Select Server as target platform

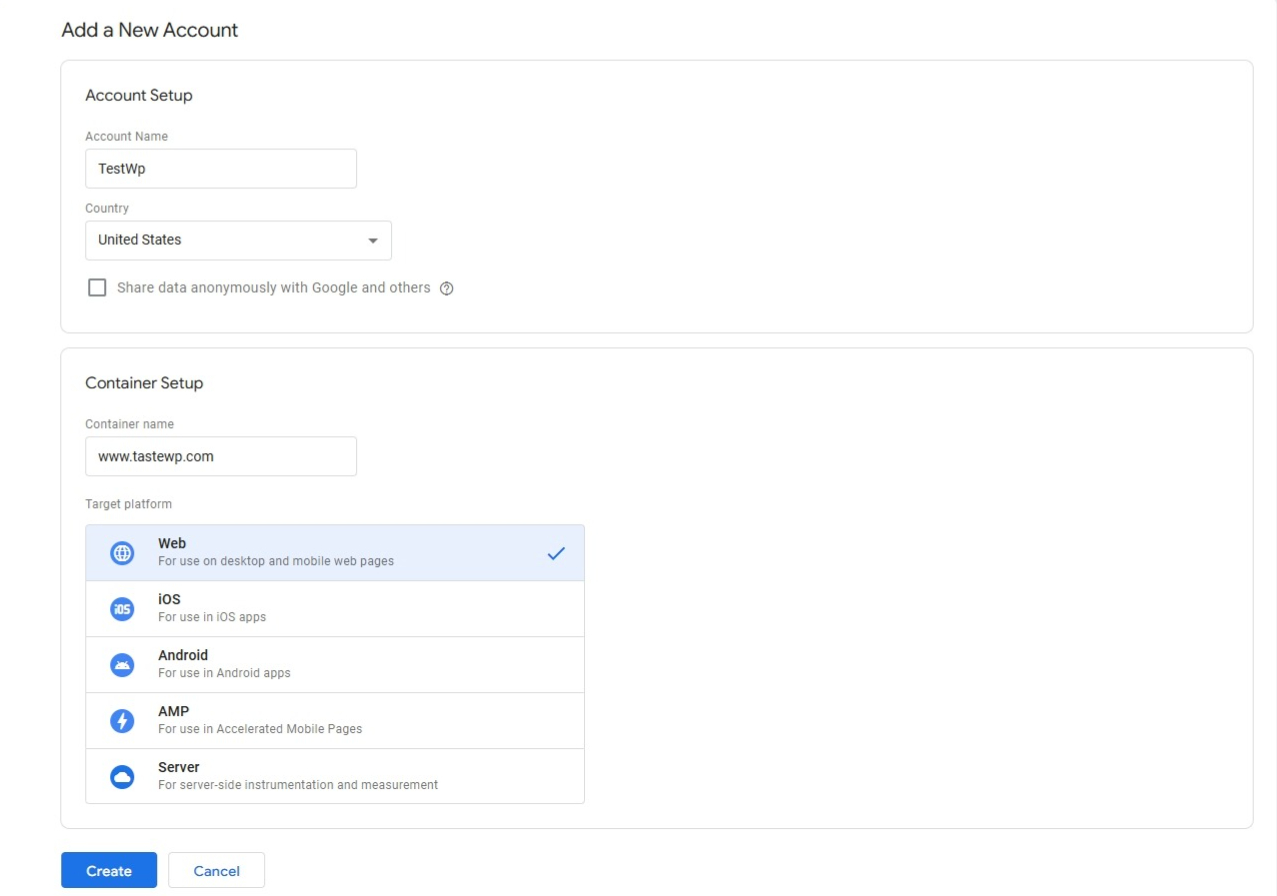point(335,776)
